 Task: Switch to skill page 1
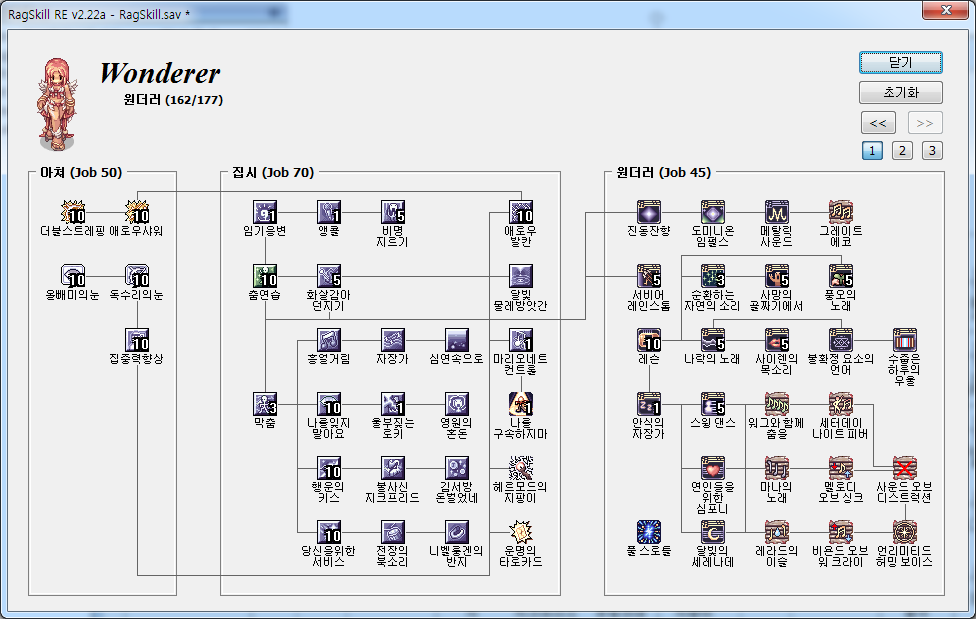pyautogui.click(x=872, y=151)
